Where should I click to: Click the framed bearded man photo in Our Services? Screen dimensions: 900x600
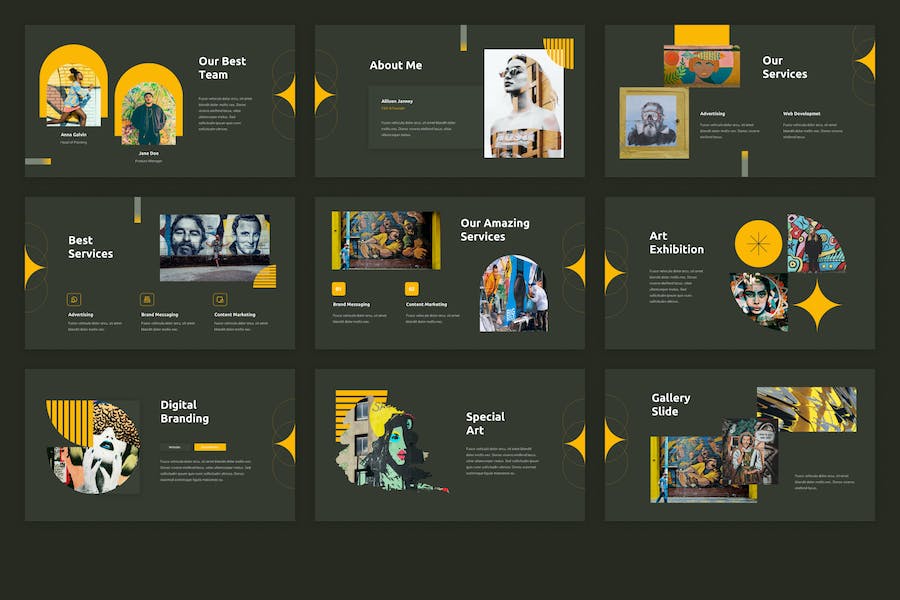coord(653,123)
